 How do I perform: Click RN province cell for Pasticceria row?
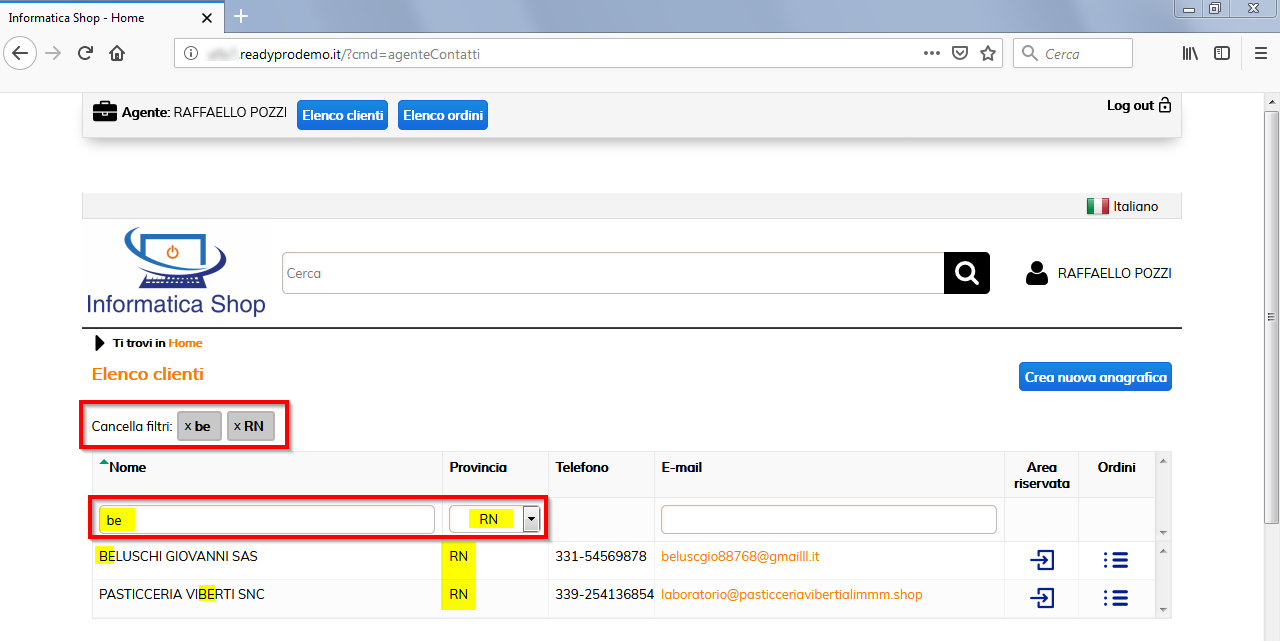click(459, 594)
